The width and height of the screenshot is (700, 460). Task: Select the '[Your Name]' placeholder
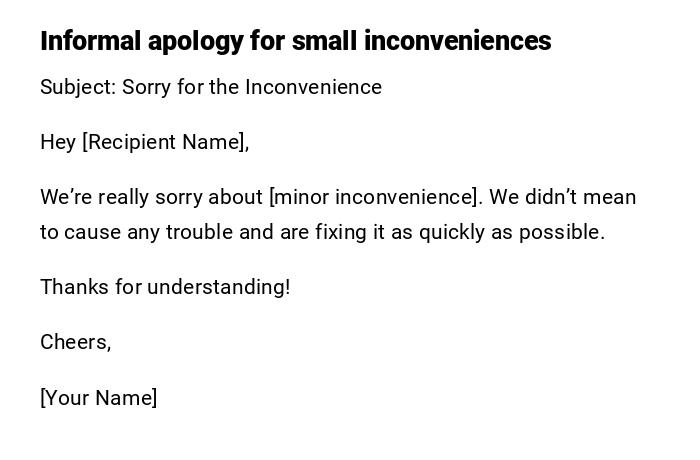pyautogui.click(x=98, y=398)
